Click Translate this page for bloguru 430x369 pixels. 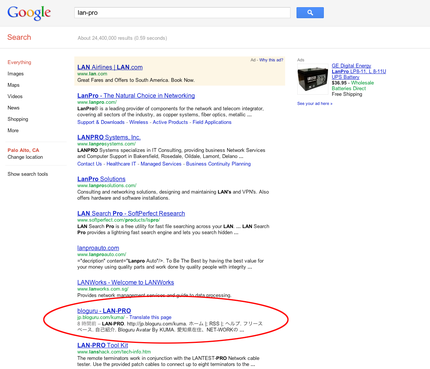click(150, 317)
